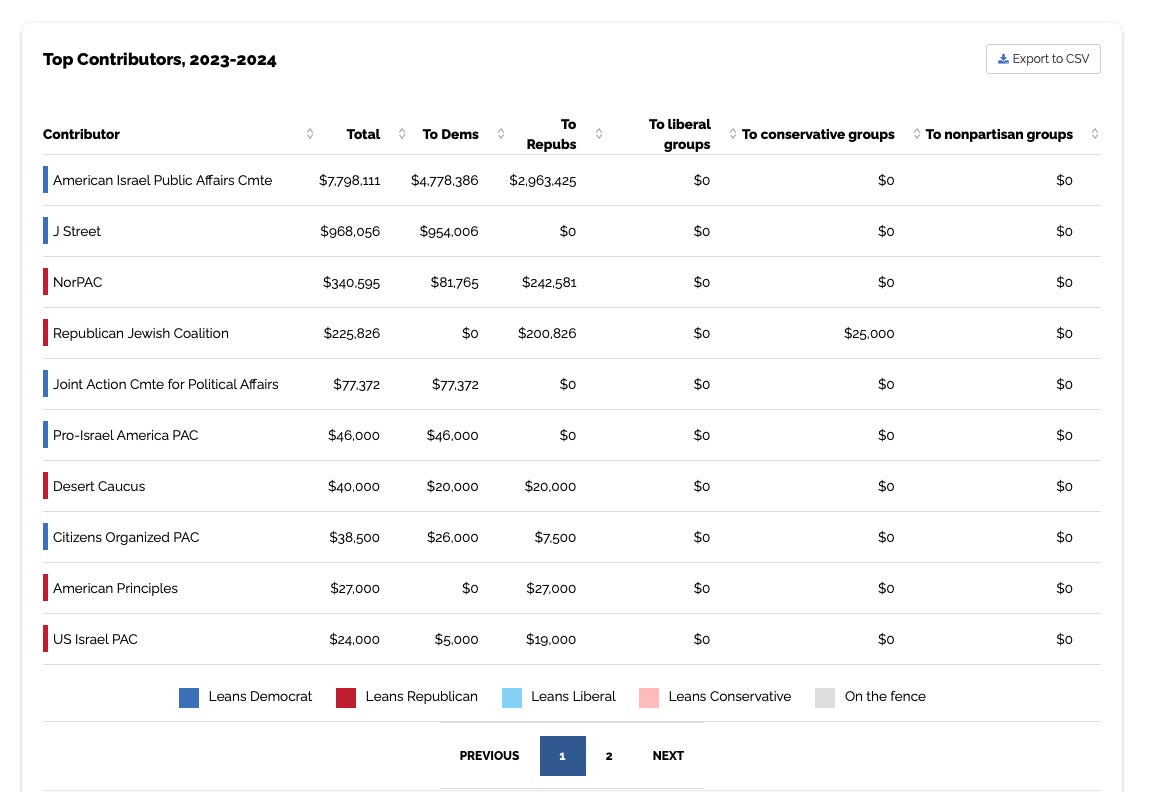Click the Contributor column header
The height and width of the screenshot is (792, 1151).
pyautogui.click(x=81, y=134)
